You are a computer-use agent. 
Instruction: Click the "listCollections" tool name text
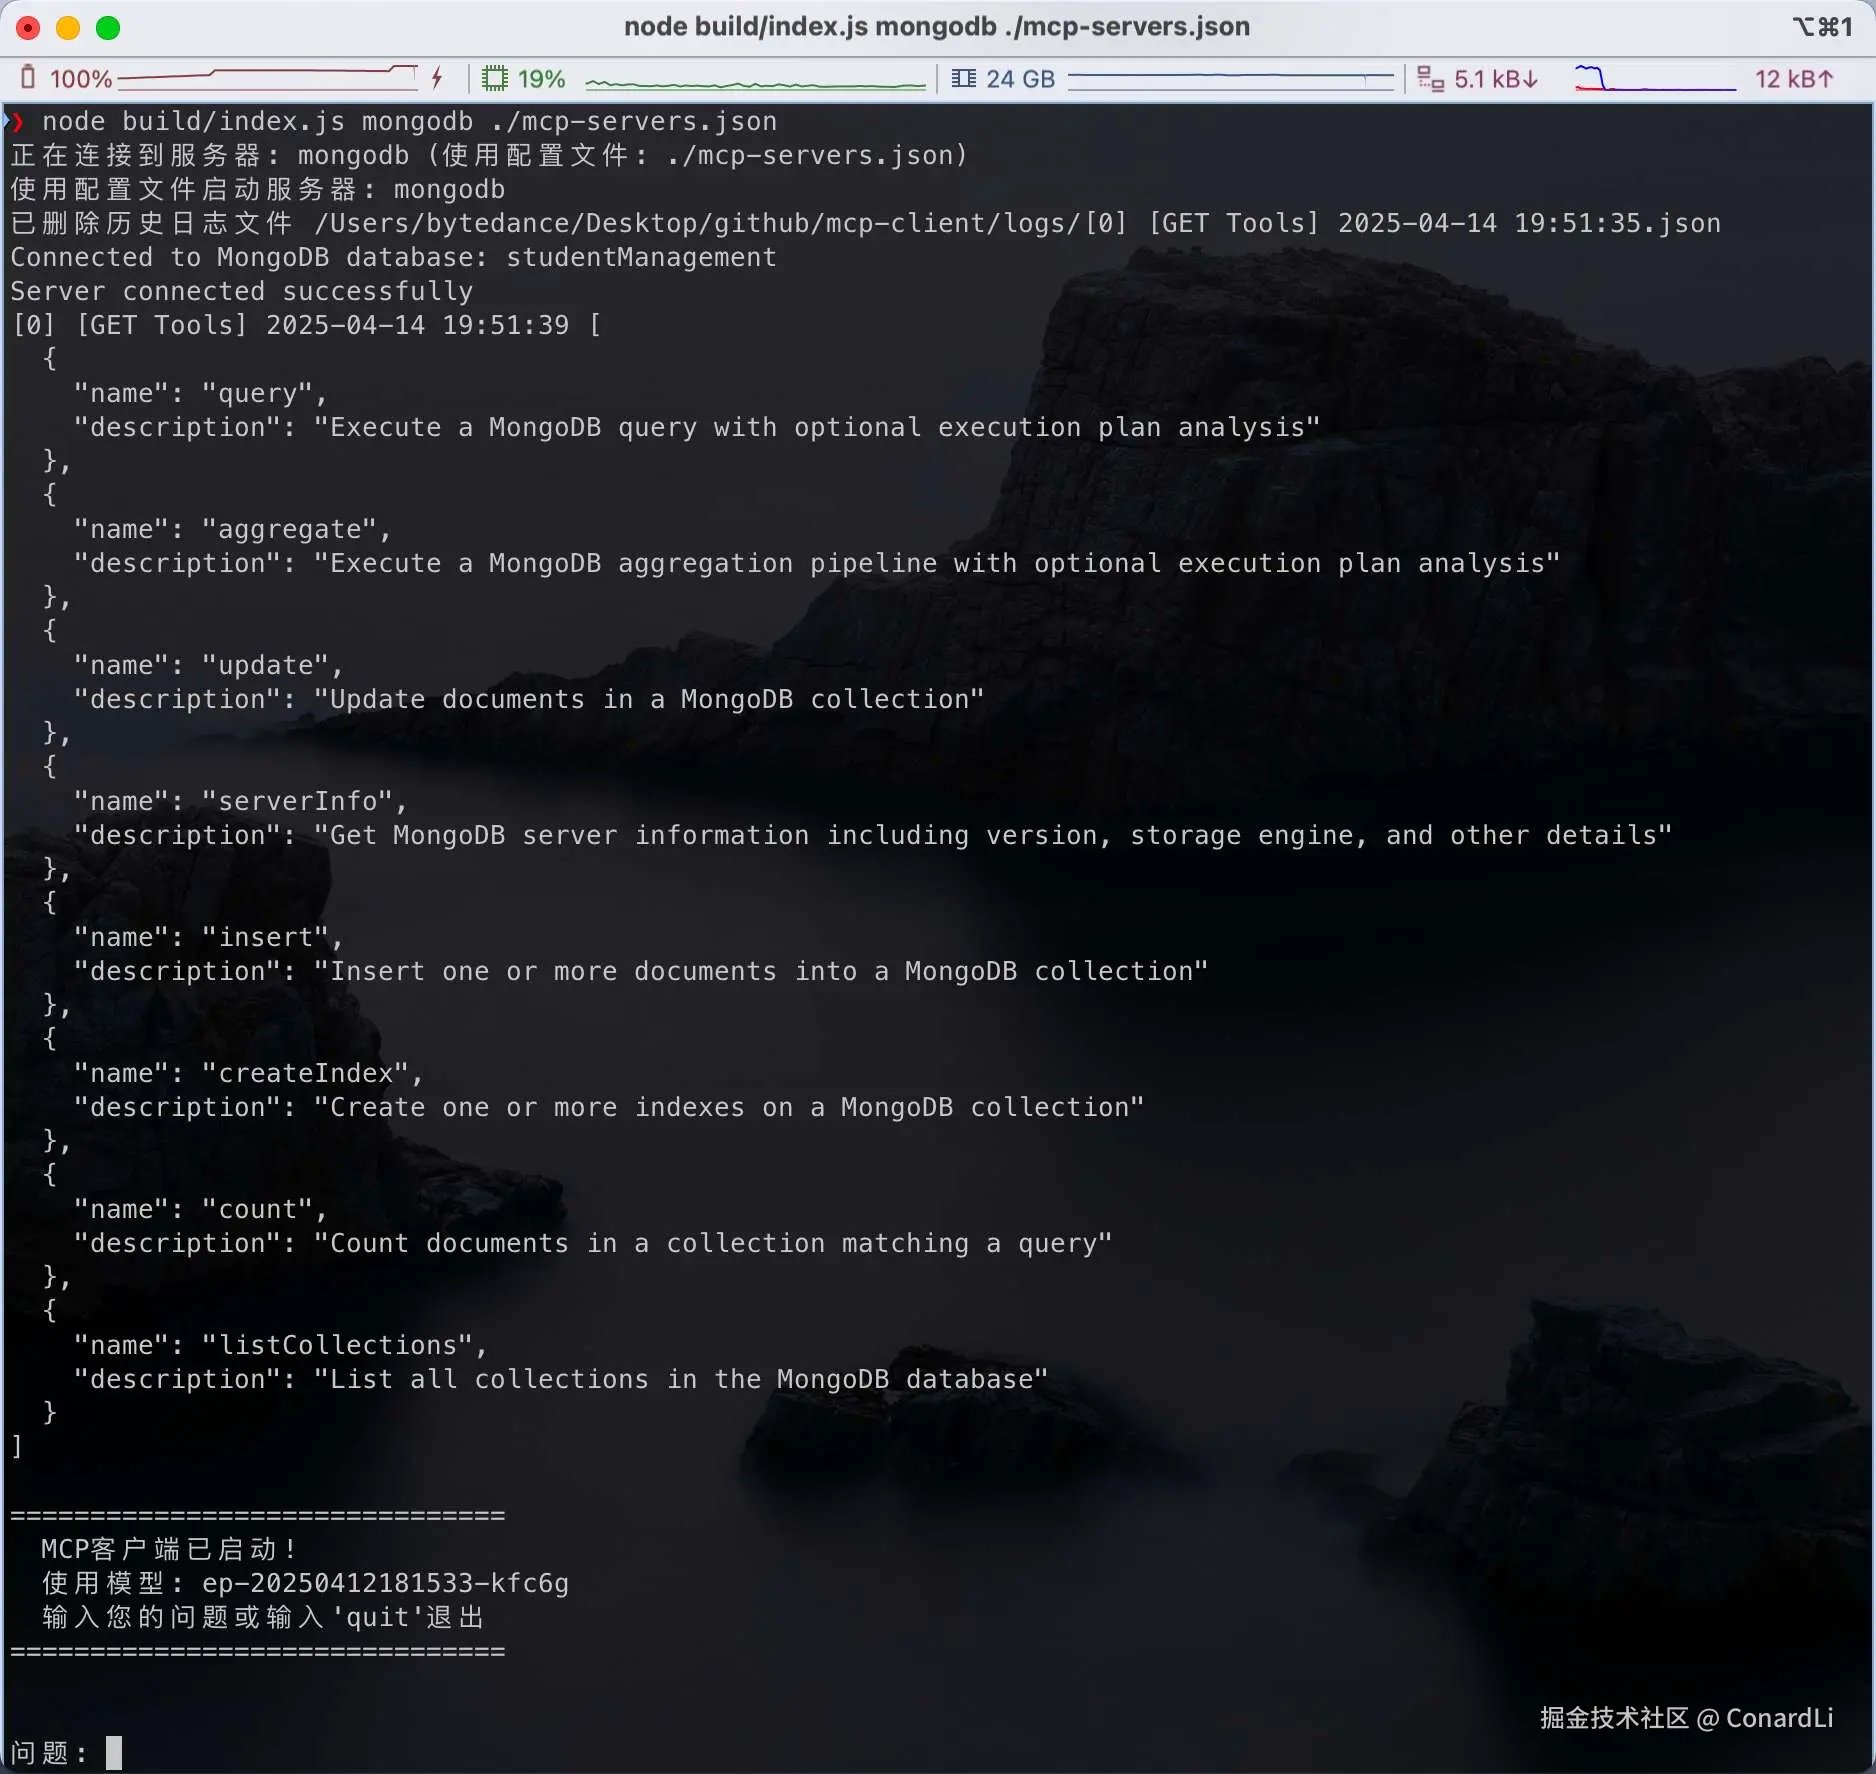tap(338, 1345)
